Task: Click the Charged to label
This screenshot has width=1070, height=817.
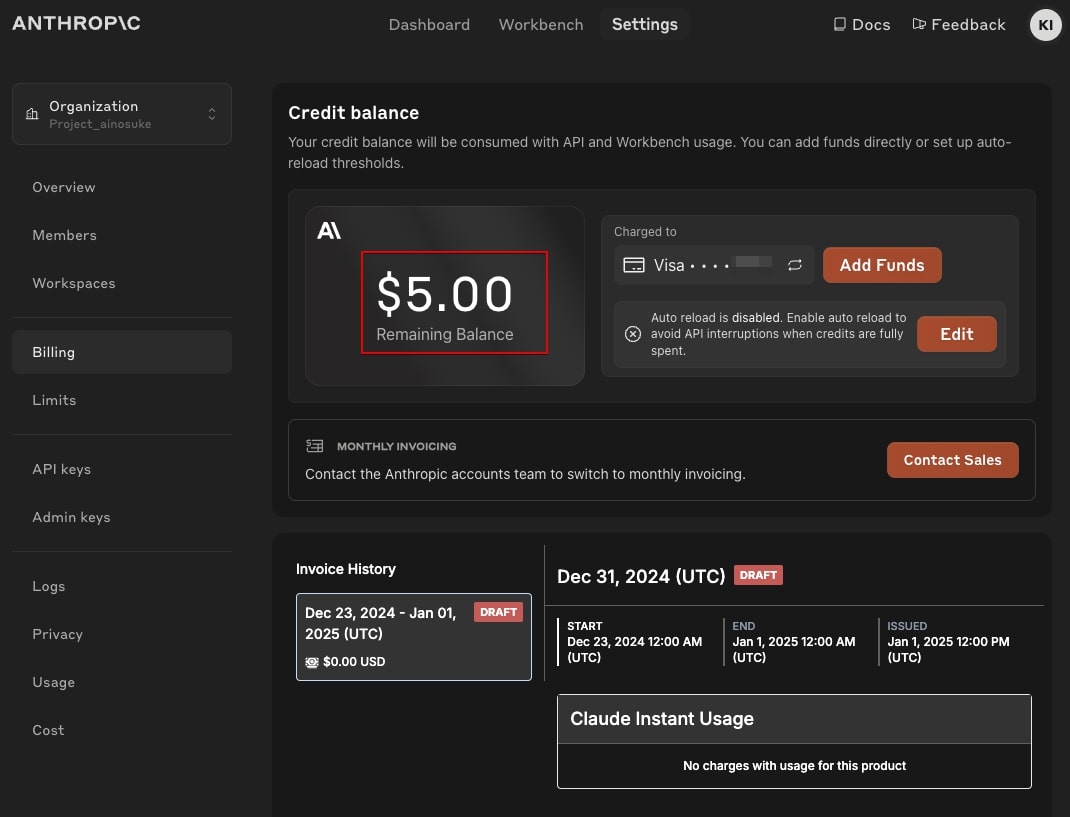Action: point(645,231)
